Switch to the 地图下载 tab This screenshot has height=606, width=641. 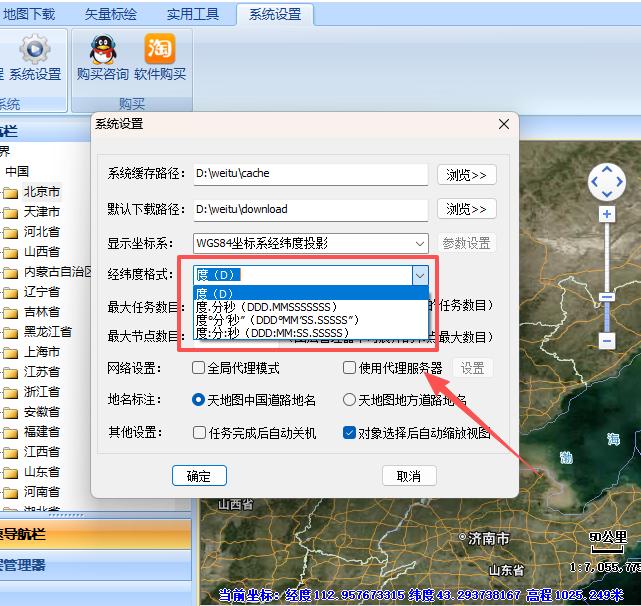click(29, 14)
